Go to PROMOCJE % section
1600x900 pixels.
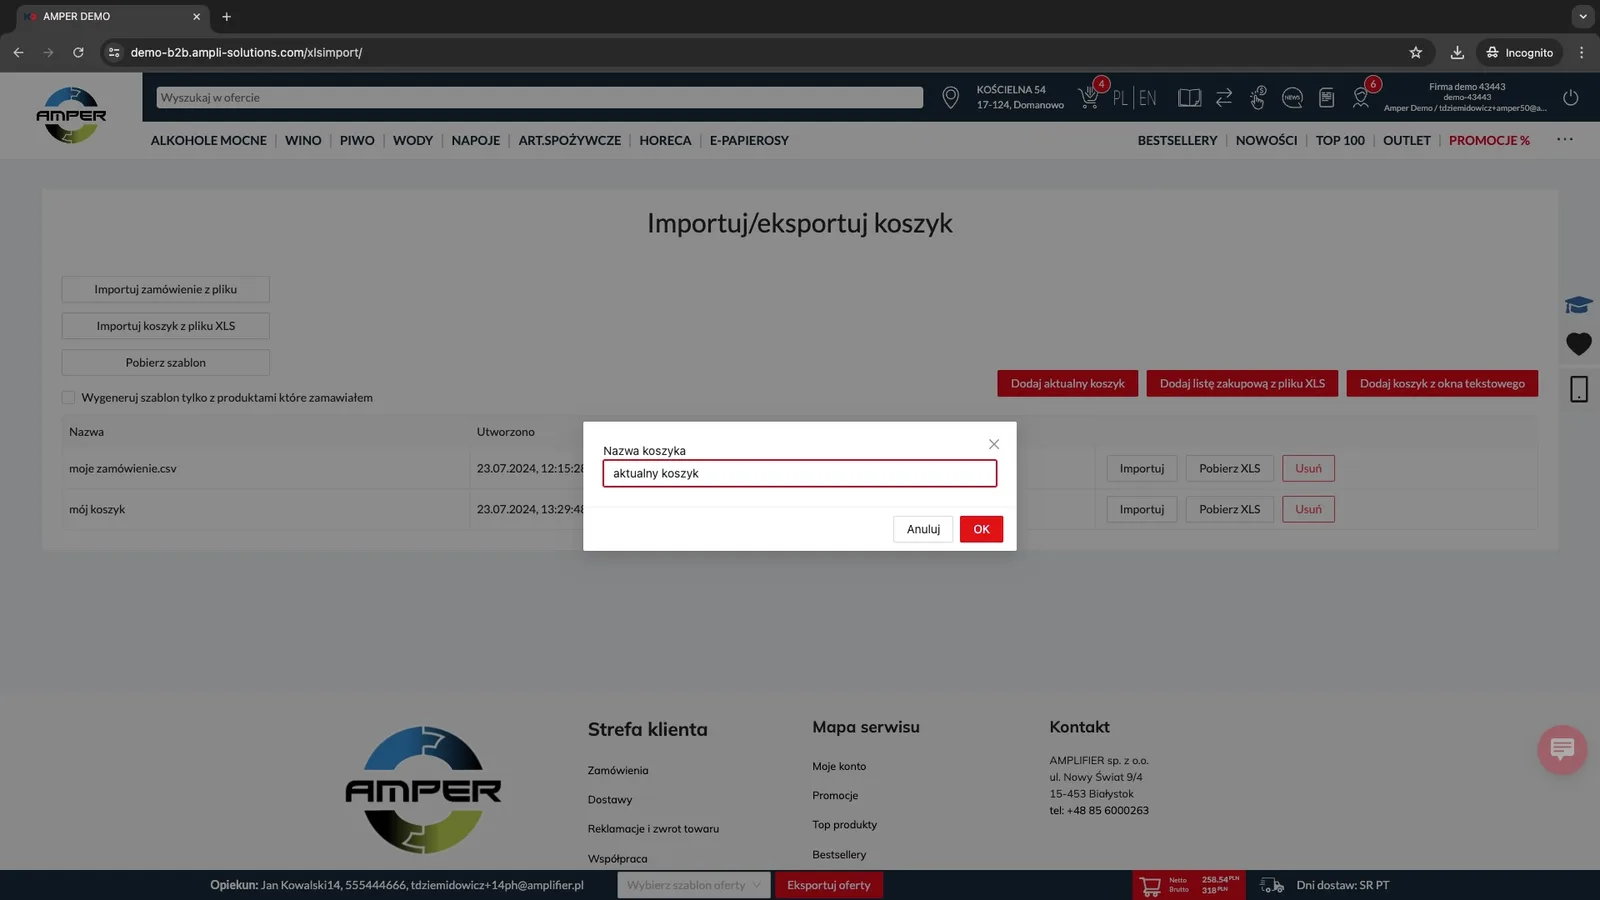(x=1489, y=141)
